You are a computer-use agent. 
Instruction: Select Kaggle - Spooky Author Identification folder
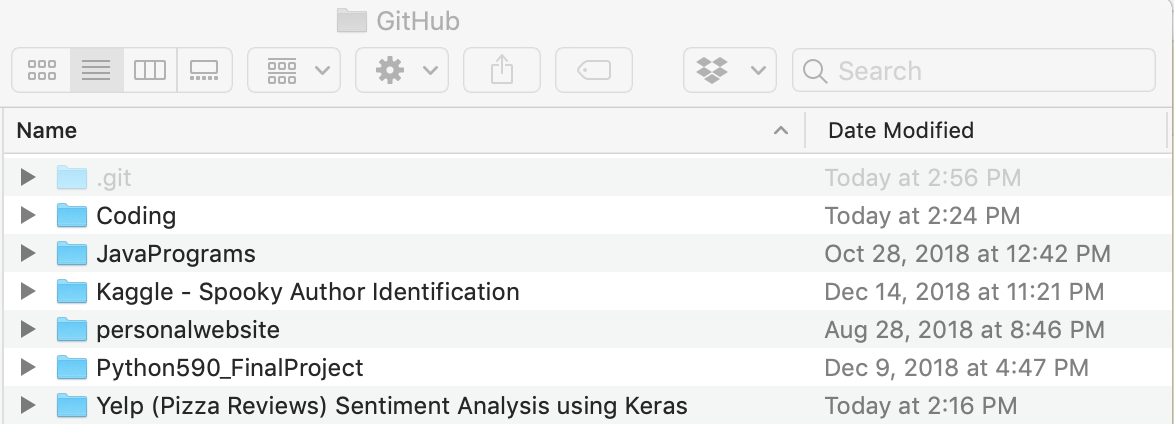(307, 292)
